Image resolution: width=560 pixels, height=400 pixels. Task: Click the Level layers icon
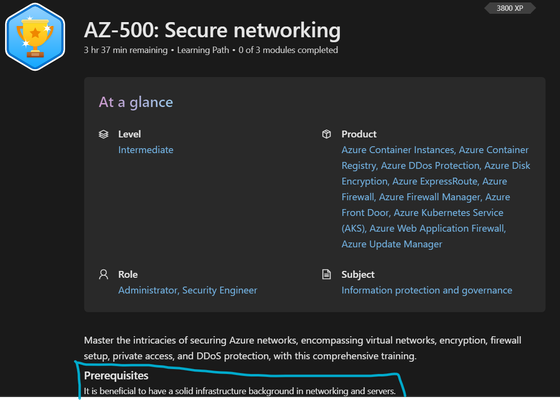tap(104, 134)
